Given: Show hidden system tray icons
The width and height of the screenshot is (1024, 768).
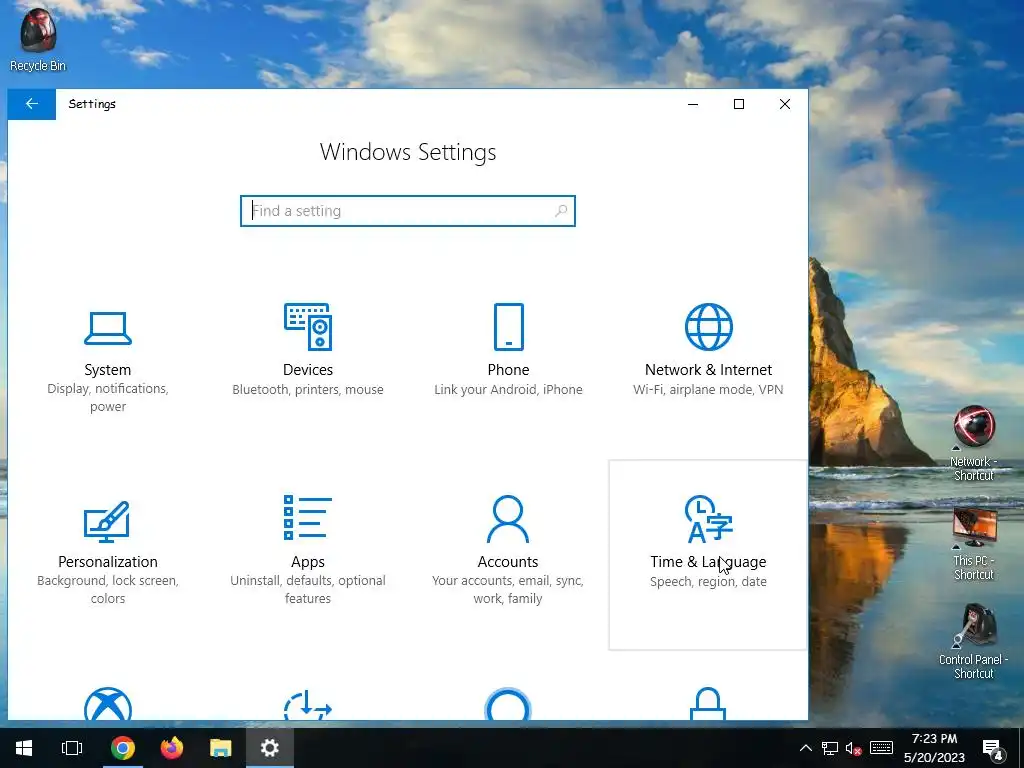Looking at the screenshot, I should [x=806, y=748].
